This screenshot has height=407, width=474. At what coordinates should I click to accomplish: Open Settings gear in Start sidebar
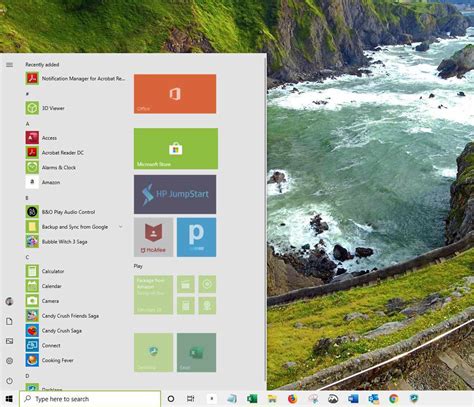[9, 361]
